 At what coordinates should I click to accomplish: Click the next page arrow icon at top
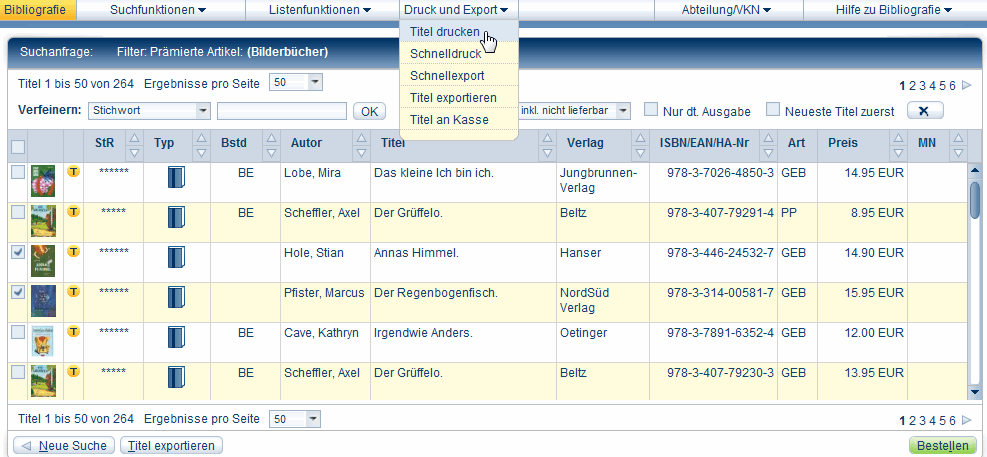click(x=967, y=86)
